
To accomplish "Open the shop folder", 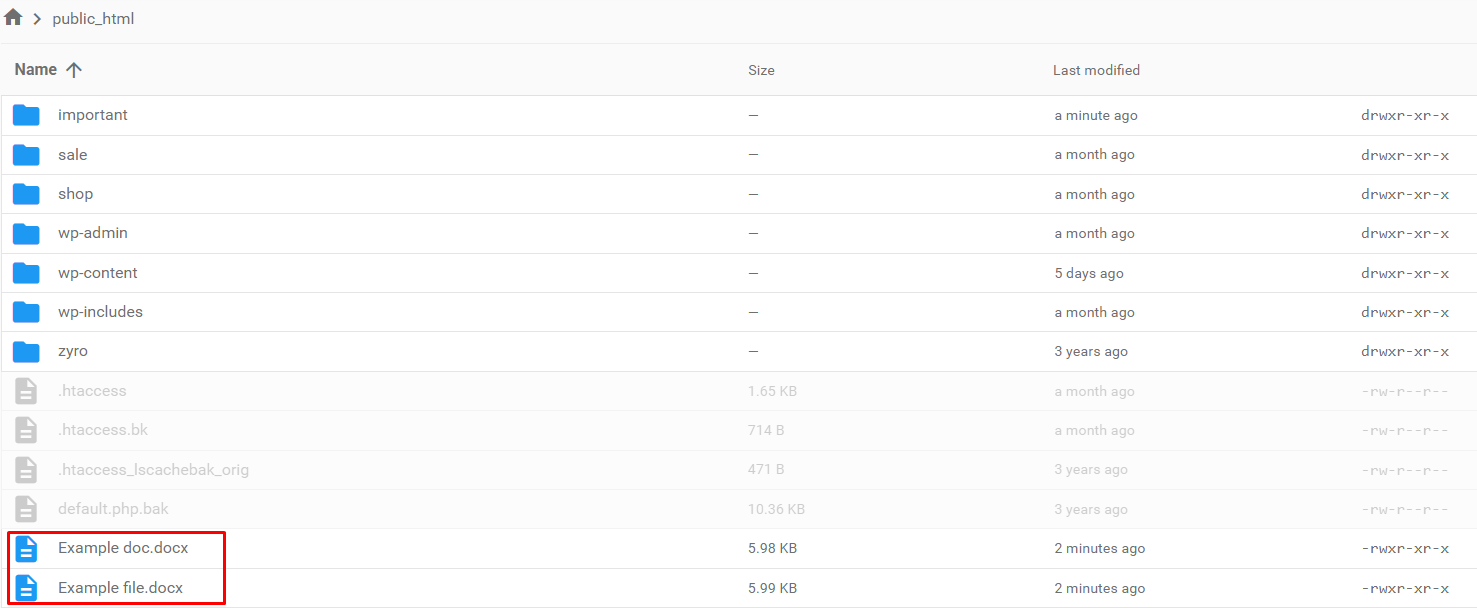I will (x=75, y=194).
